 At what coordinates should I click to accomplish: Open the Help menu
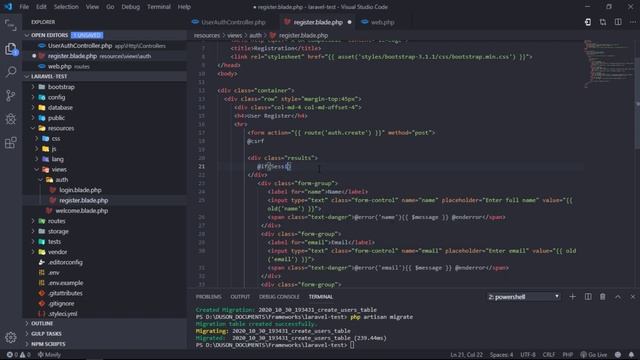click(184, 7)
